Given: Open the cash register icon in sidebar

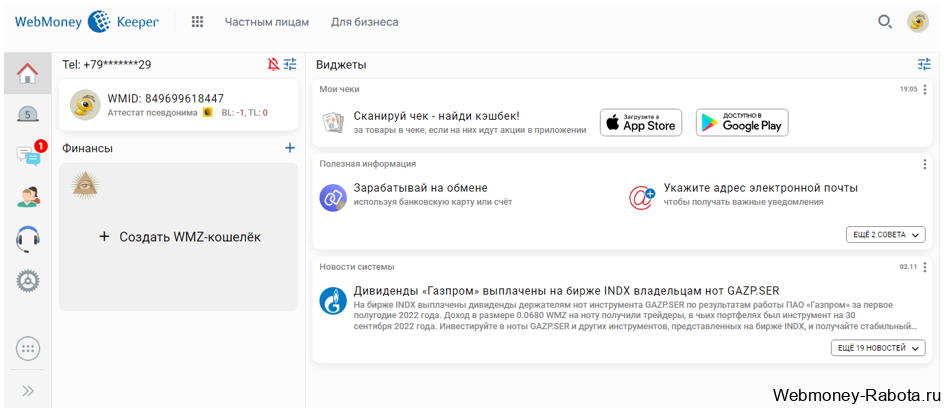Looking at the screenshot, I should pyautogui.click(x=27, y=114).
